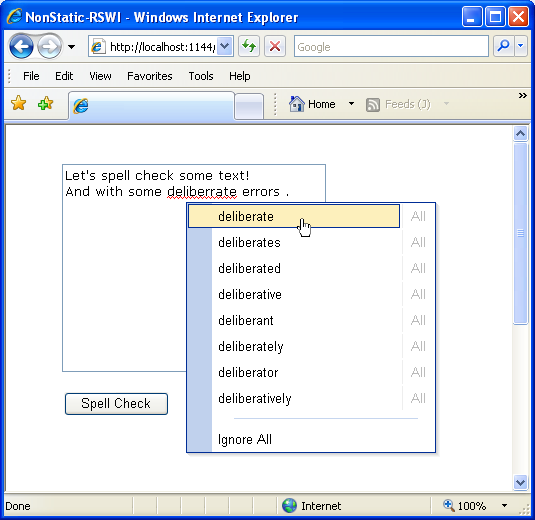Screen dimensions: 535x520
Task: Click the red Stop loading icon
Action: coord(275,46)
